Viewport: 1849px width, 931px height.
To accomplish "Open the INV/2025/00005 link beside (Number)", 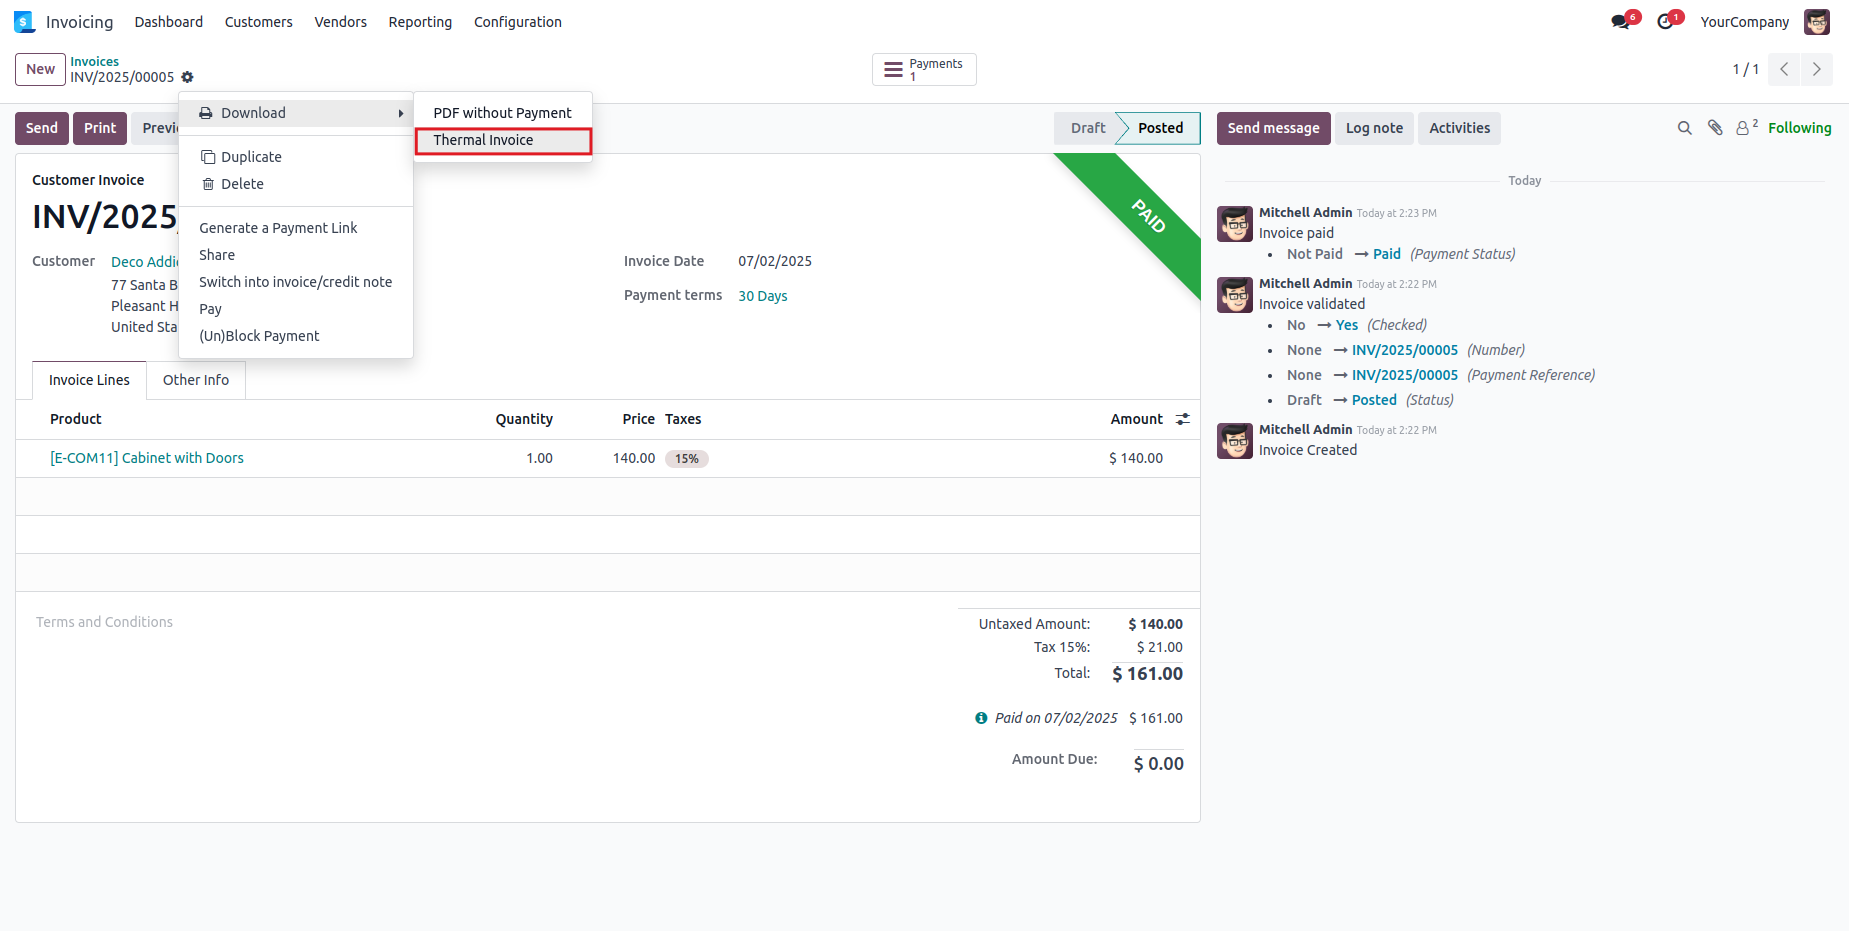I will pos(1404,350).
